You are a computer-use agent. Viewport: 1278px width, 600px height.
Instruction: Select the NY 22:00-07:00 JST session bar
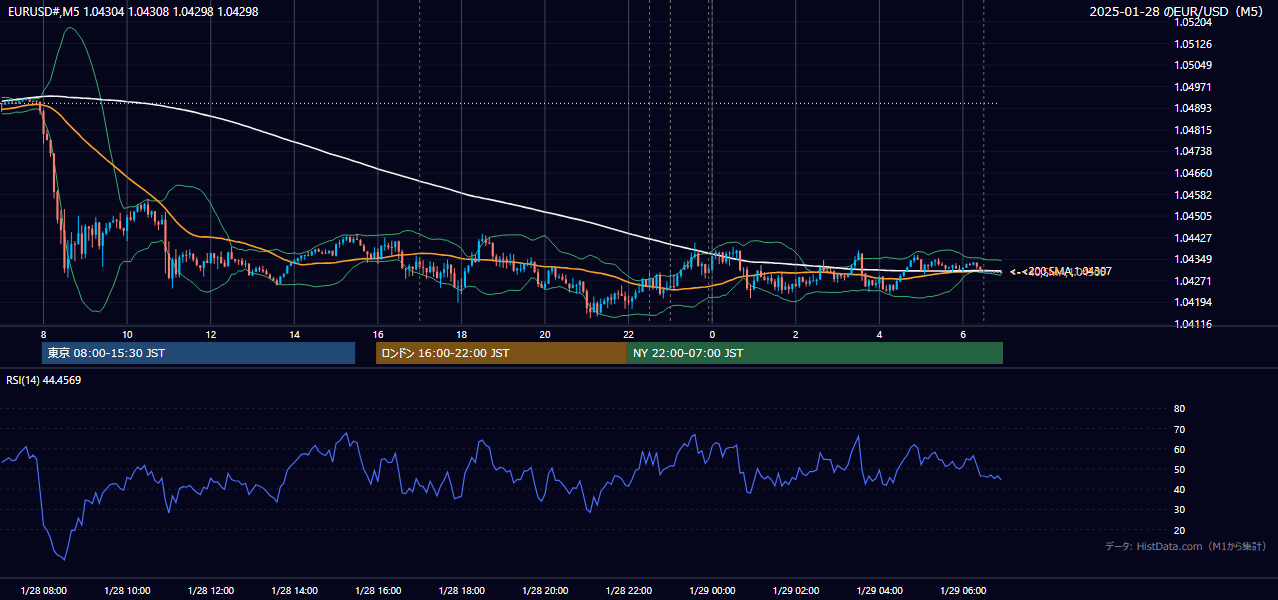(x=815, y=353)
